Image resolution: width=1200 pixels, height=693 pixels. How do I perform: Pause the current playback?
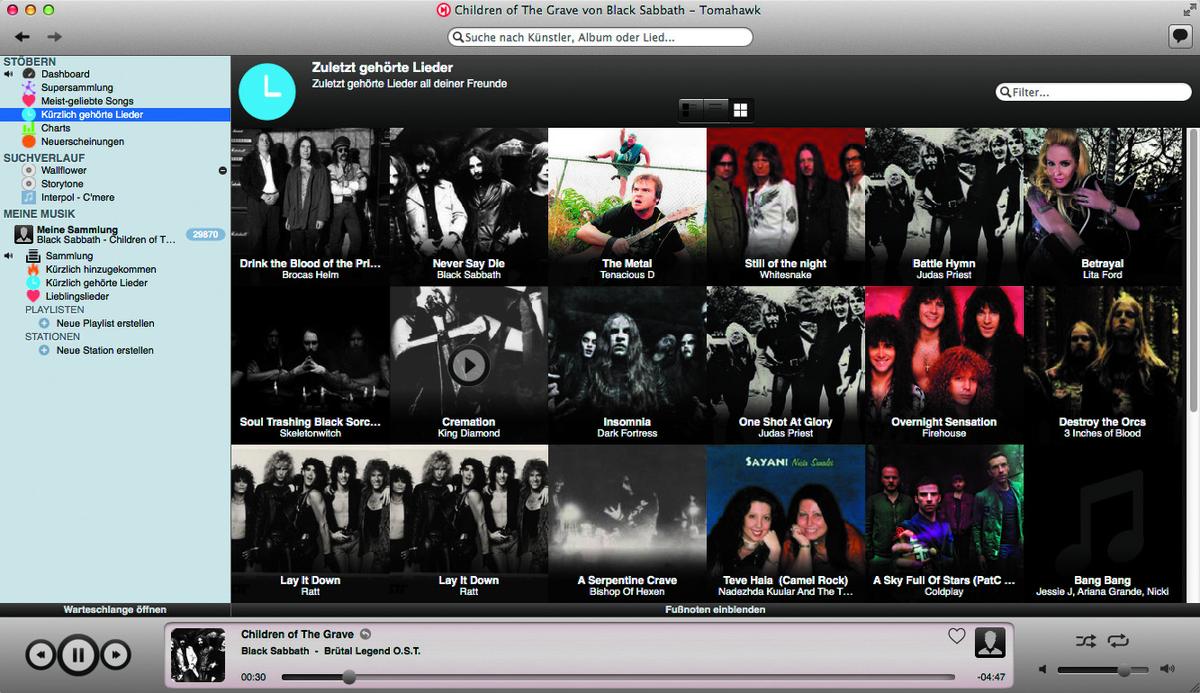[78, 656]
